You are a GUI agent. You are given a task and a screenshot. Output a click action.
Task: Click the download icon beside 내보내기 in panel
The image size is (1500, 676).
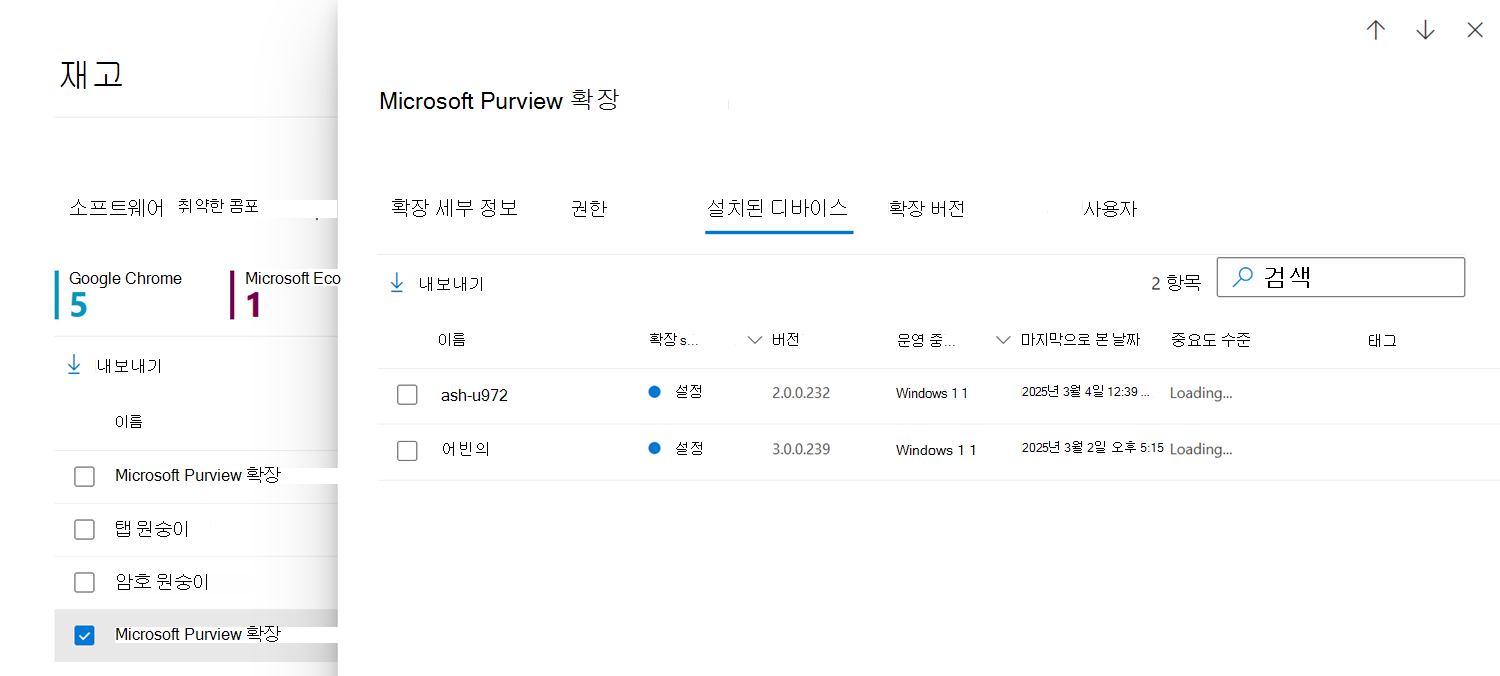tap(397, 283)
